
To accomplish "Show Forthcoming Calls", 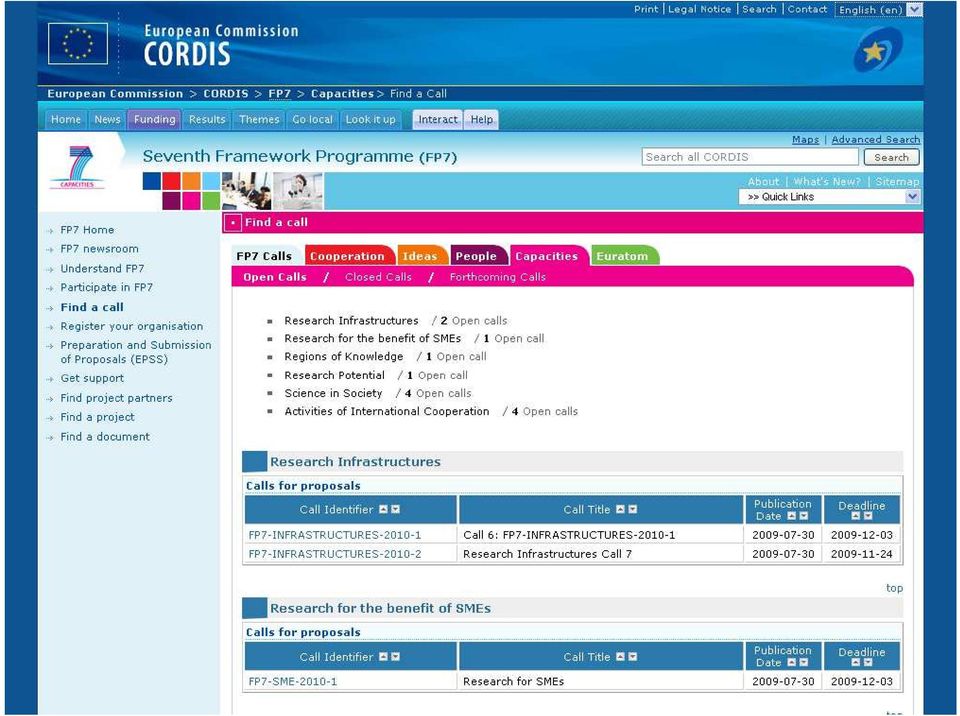I will pyautogui.click(x=498, y=277).
